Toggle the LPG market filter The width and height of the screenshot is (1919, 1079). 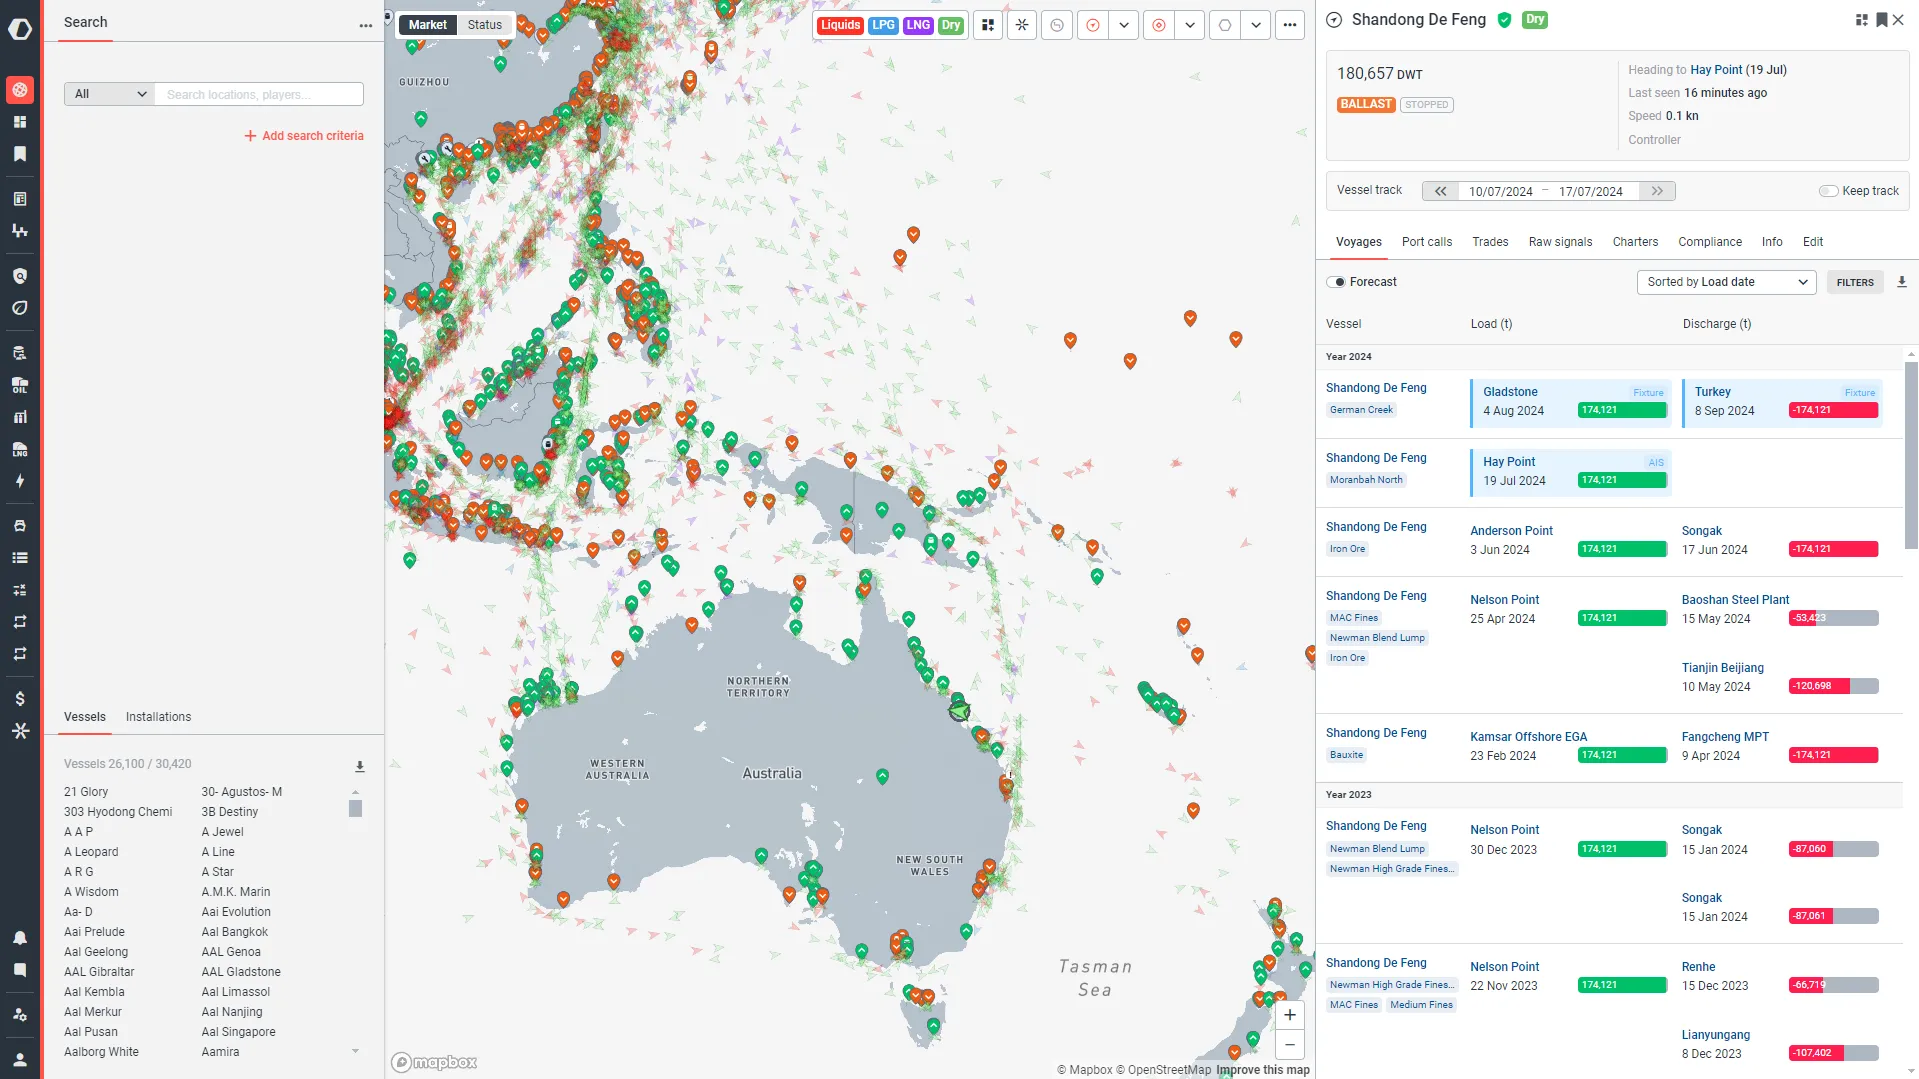click(883, 25)
